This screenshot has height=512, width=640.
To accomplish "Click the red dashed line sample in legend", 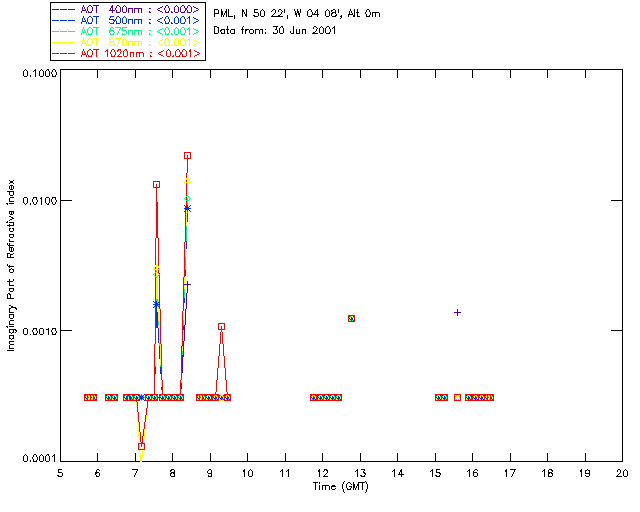I will tap(64, 53).
